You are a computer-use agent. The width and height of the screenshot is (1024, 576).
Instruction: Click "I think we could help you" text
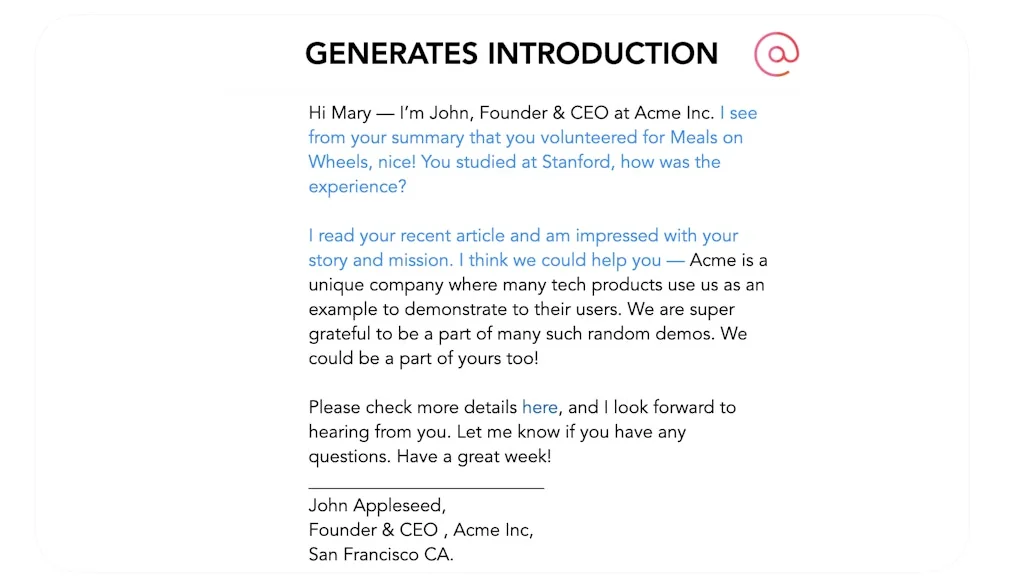pos(560,260)
